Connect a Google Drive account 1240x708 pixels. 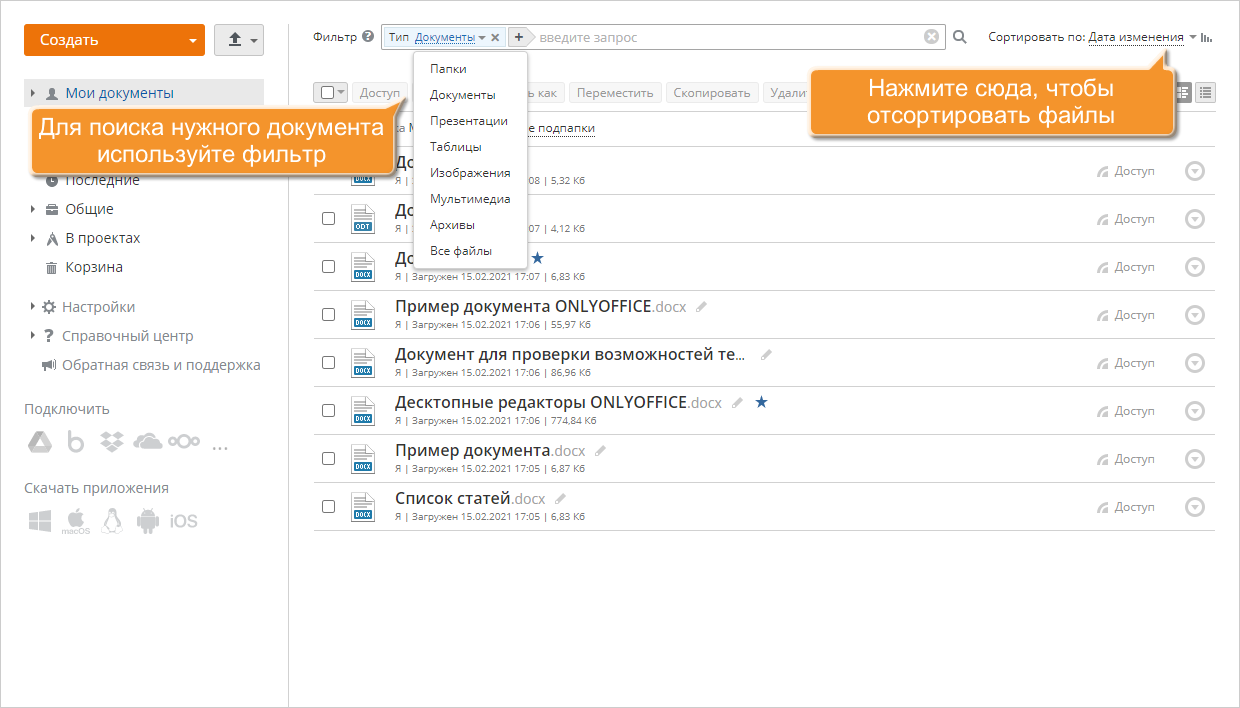click(x=39, y=441)
